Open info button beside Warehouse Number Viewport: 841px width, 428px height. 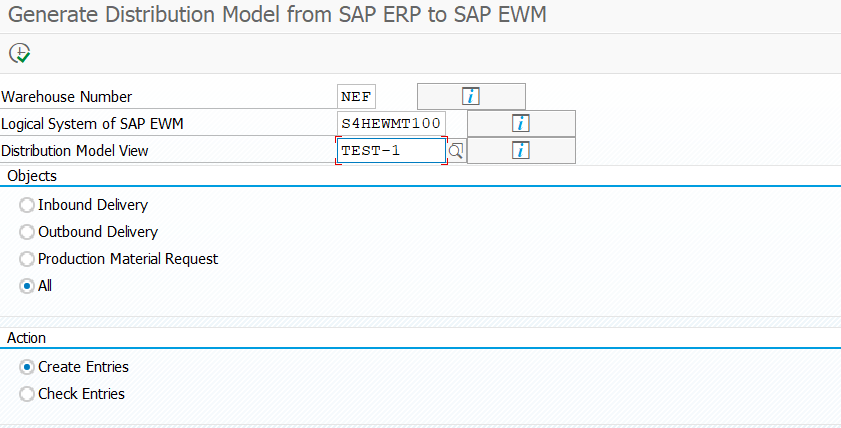tap(471, 97)
